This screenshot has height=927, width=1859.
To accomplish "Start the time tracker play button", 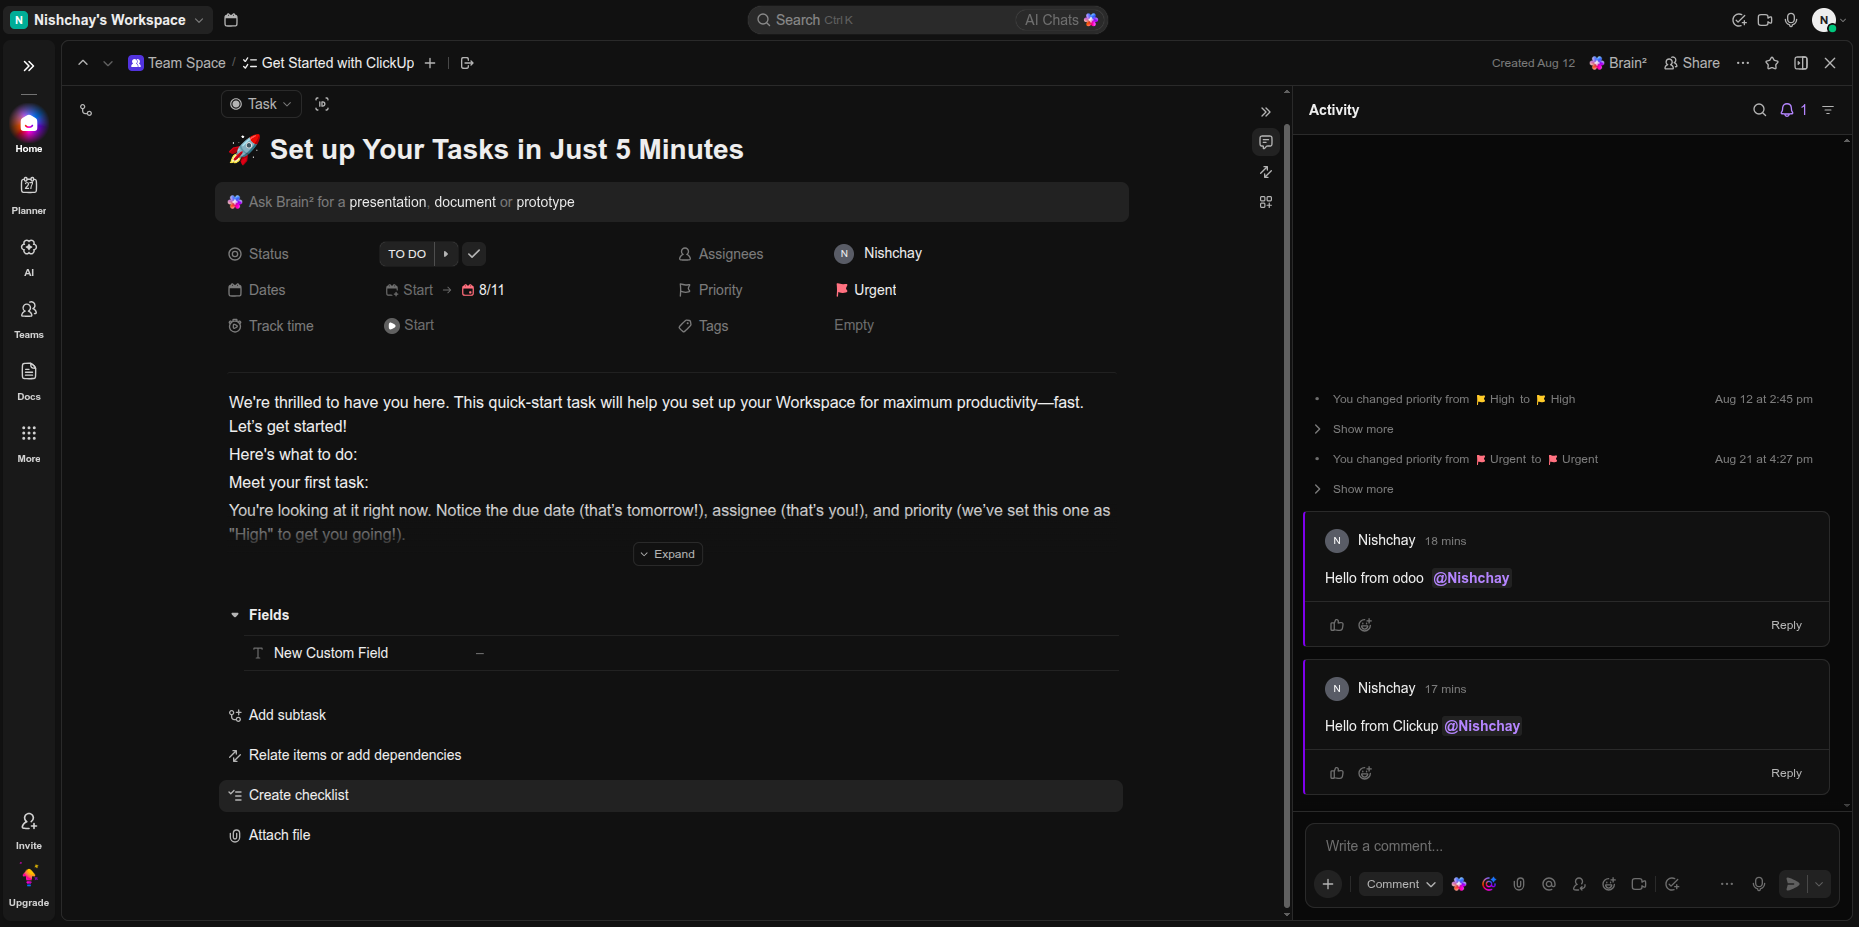I will pyautogui.click(x=392, y=326).
